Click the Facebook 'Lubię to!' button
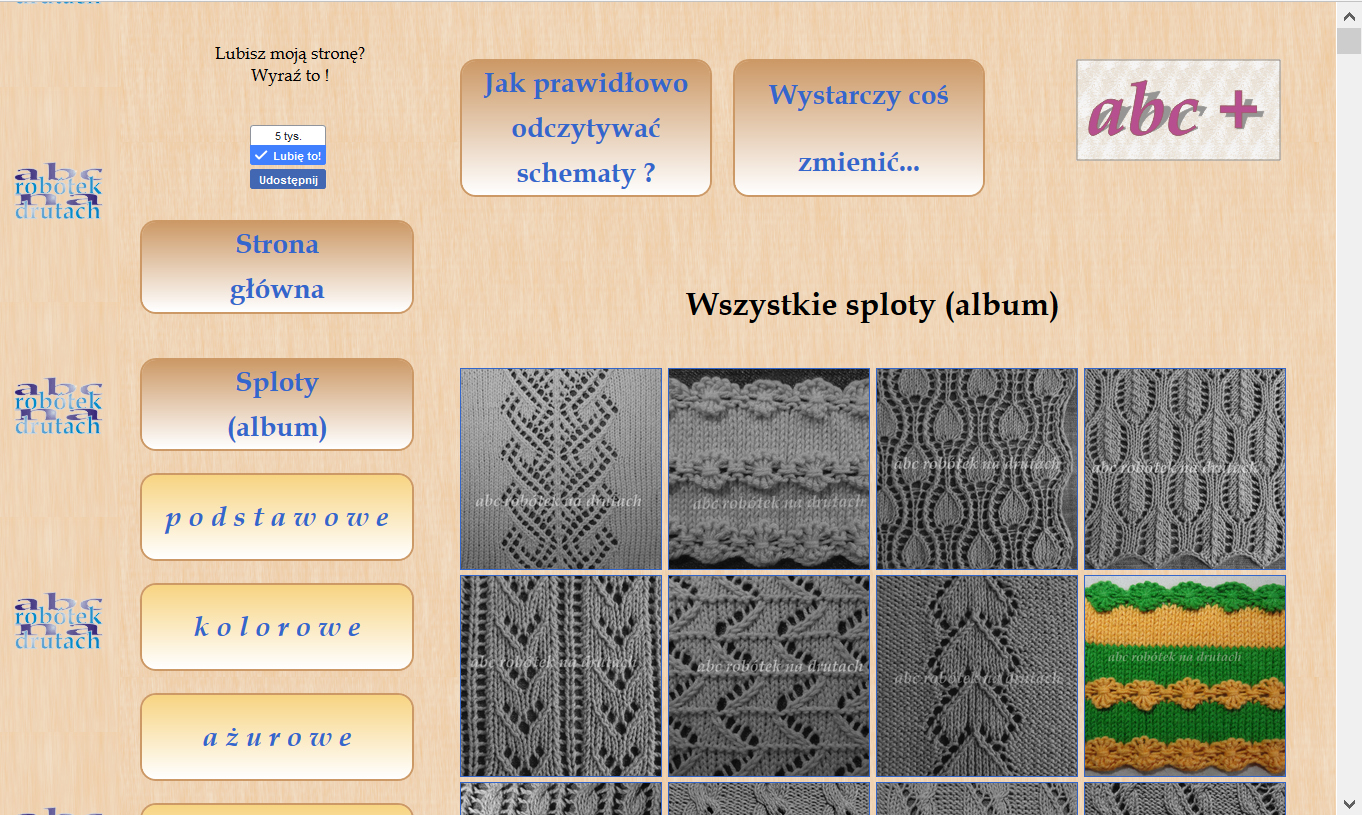Image resolution: width=1362 pixels, height=815 pixels. click(288, 156)
